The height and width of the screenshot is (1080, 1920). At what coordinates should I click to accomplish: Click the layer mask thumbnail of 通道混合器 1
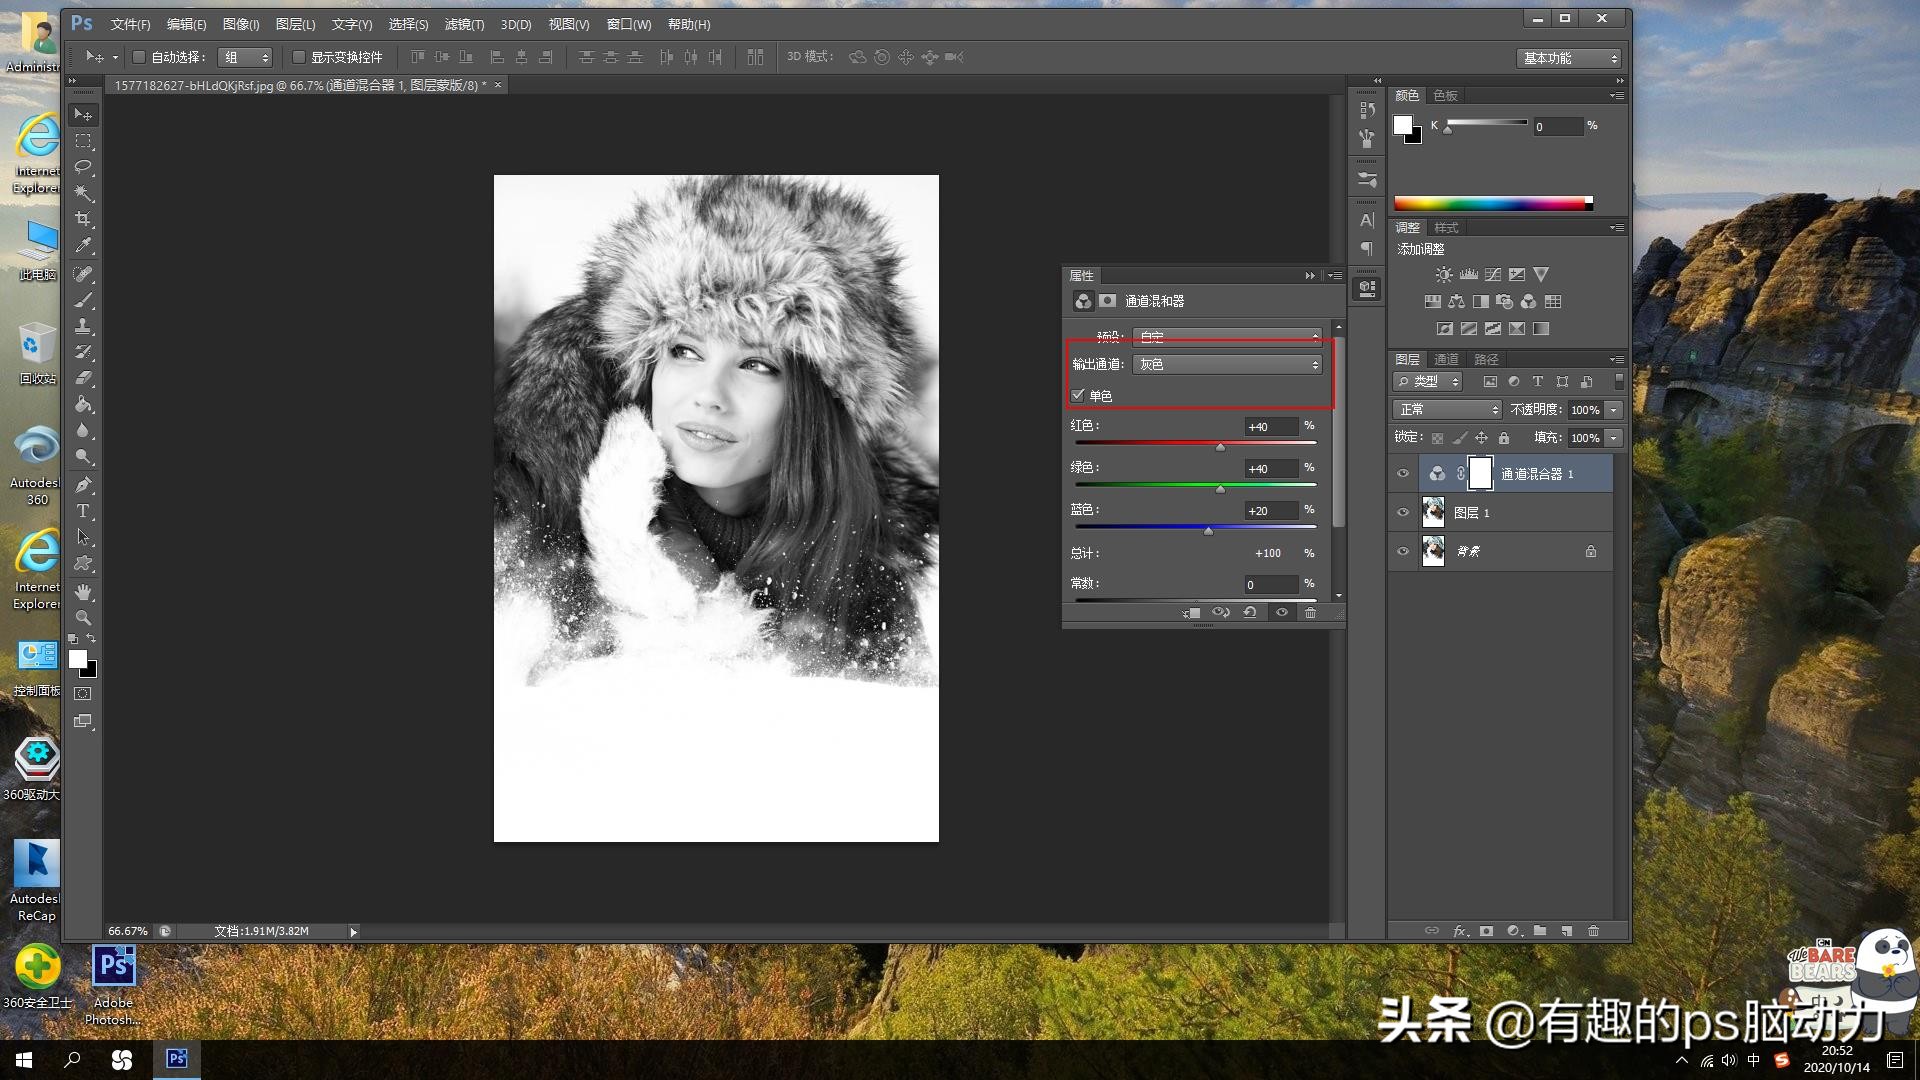point(1481,474)
